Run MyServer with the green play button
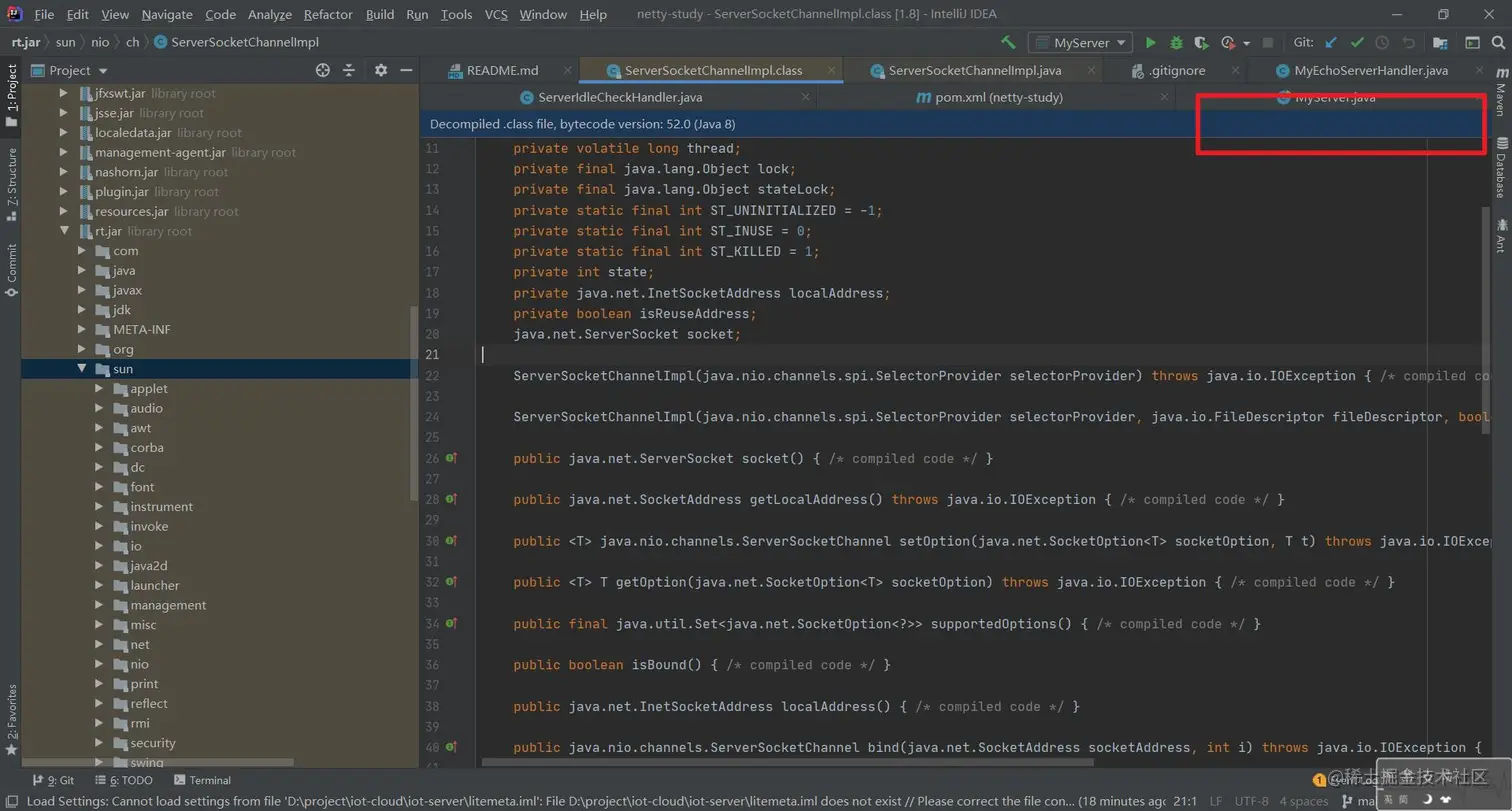Screen dimensions: 1512x811 click(1150, 43)
